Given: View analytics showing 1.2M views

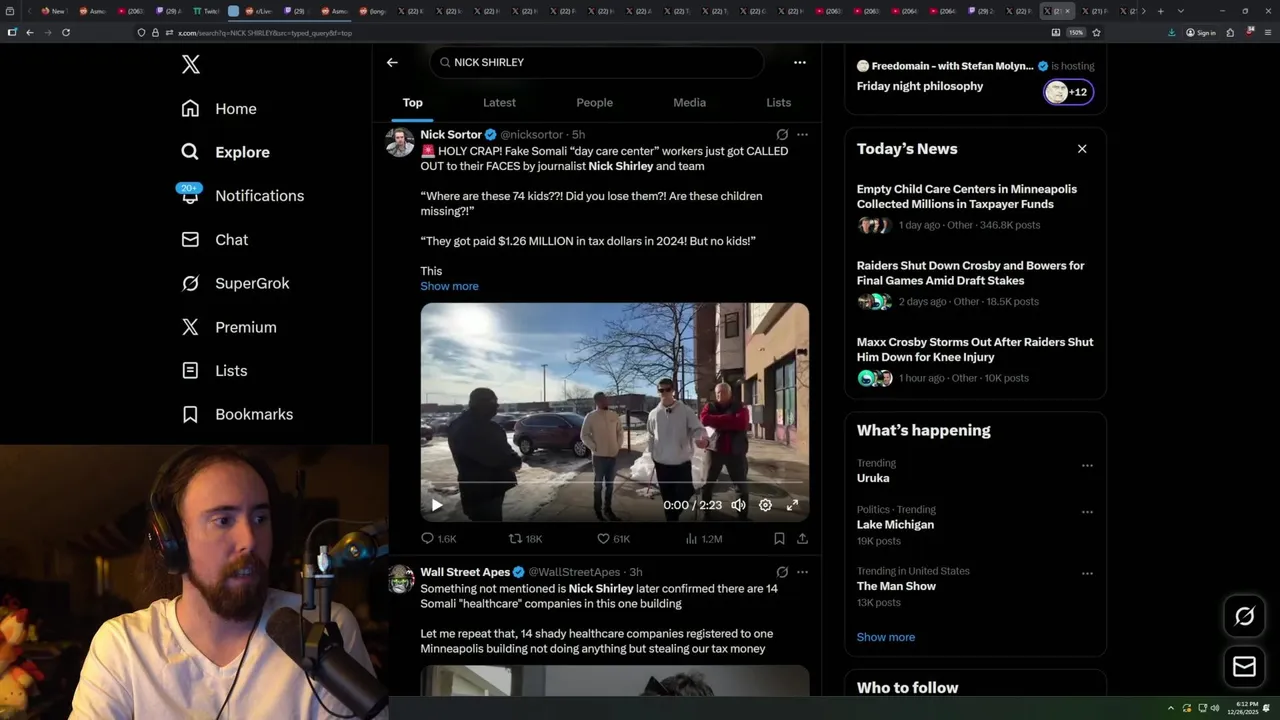Looking at the screenshot, I should (x=703, y=539).
